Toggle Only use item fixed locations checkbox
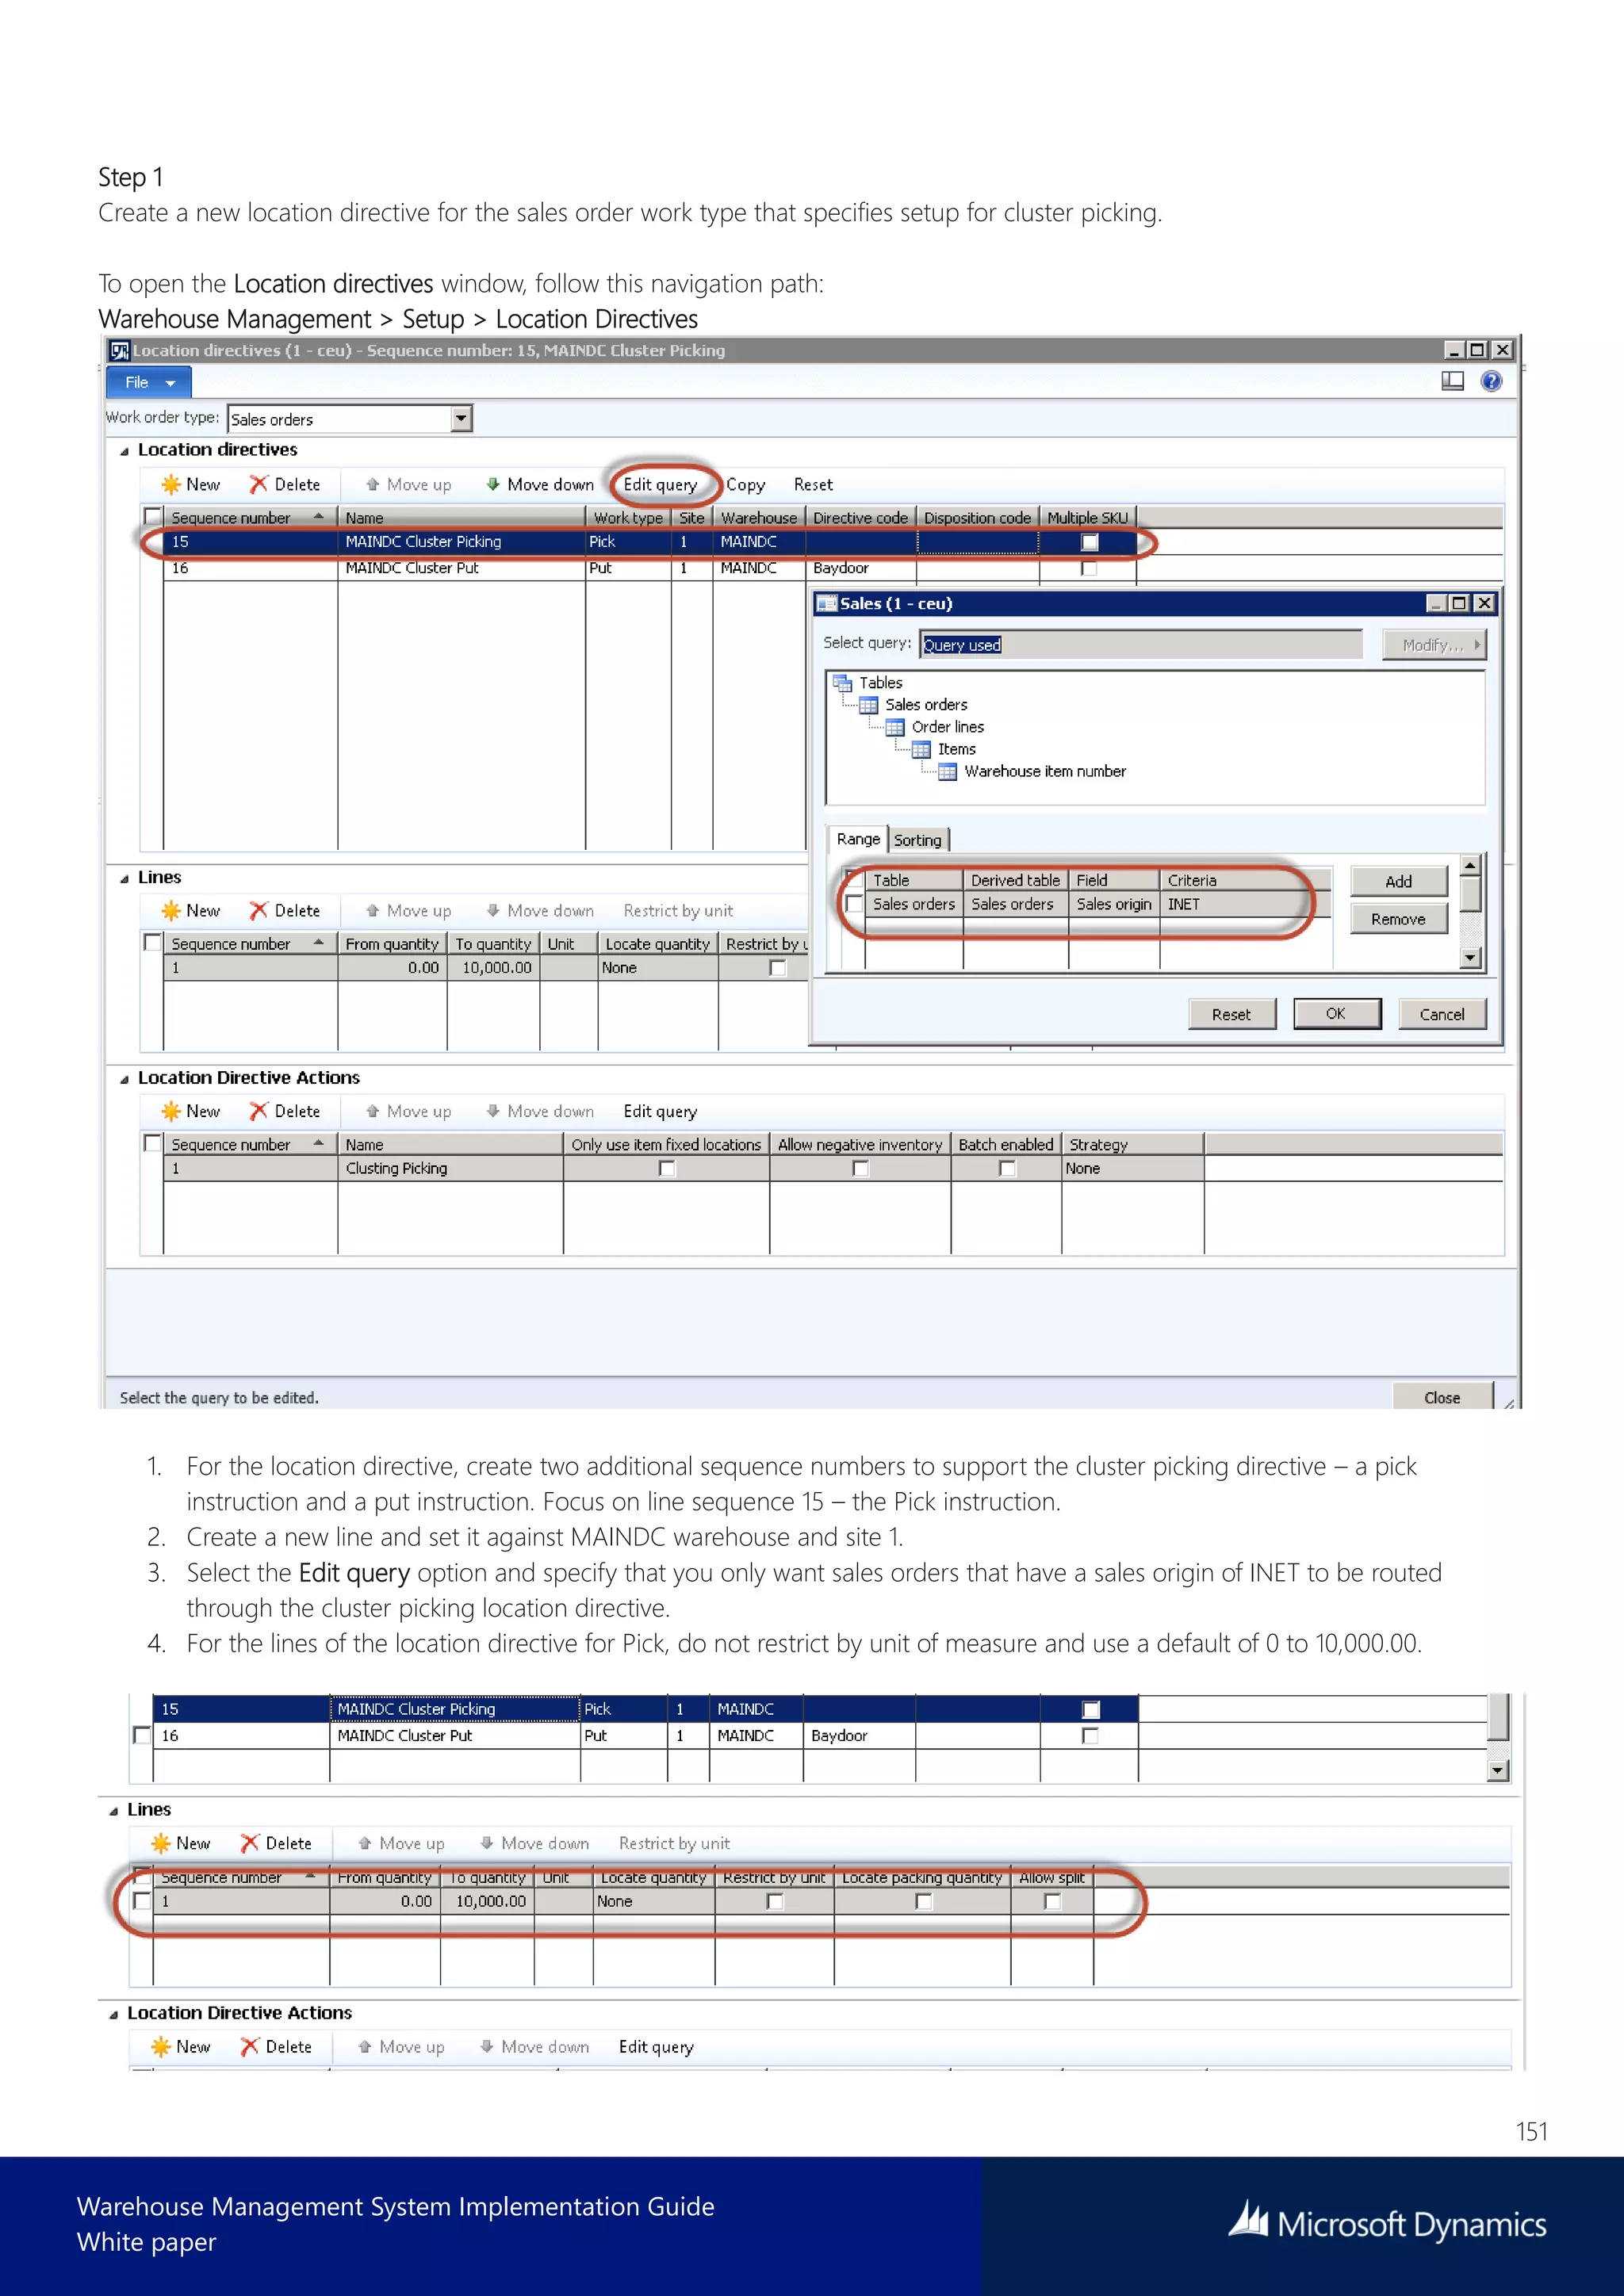The height and width of the screenshot is (2296, 1624). (667, 1168)
